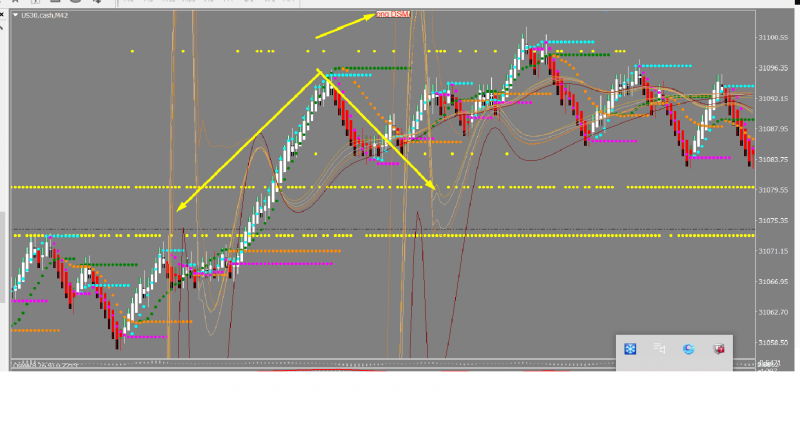The height and width of the screenshot is (432, 800).
Task: Click the 31079.55 price label
Action: pos(773,190)
